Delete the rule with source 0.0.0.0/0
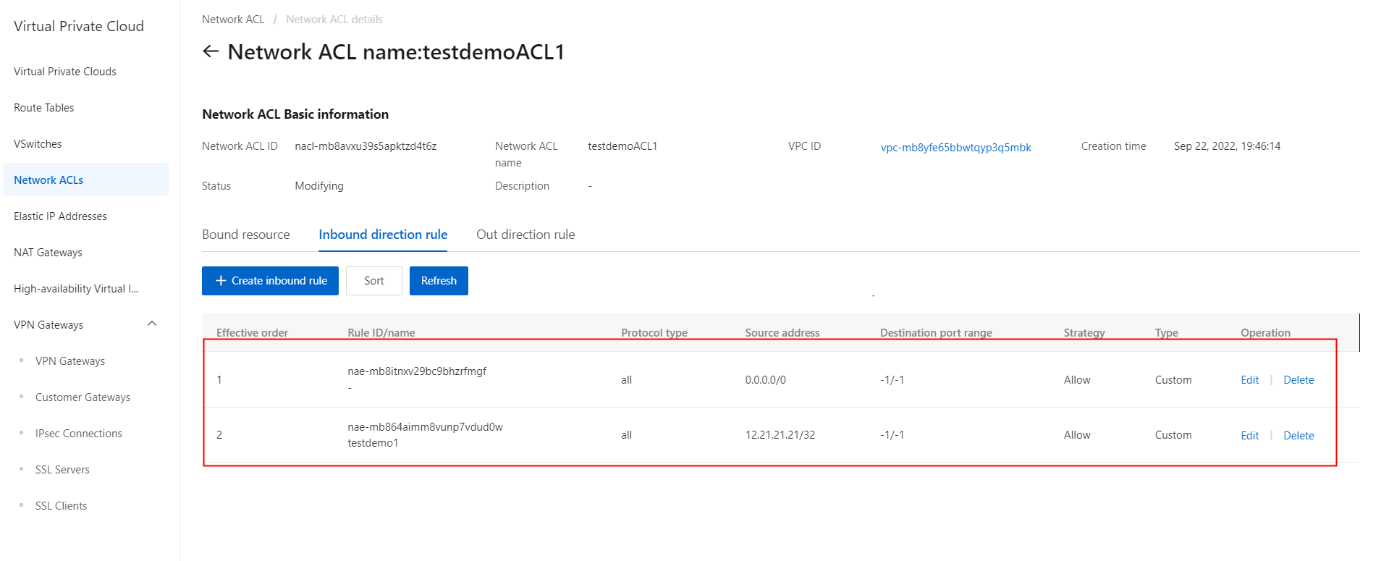The height and width of the screenshot is (561, 1381). (x=1298, y=380)
